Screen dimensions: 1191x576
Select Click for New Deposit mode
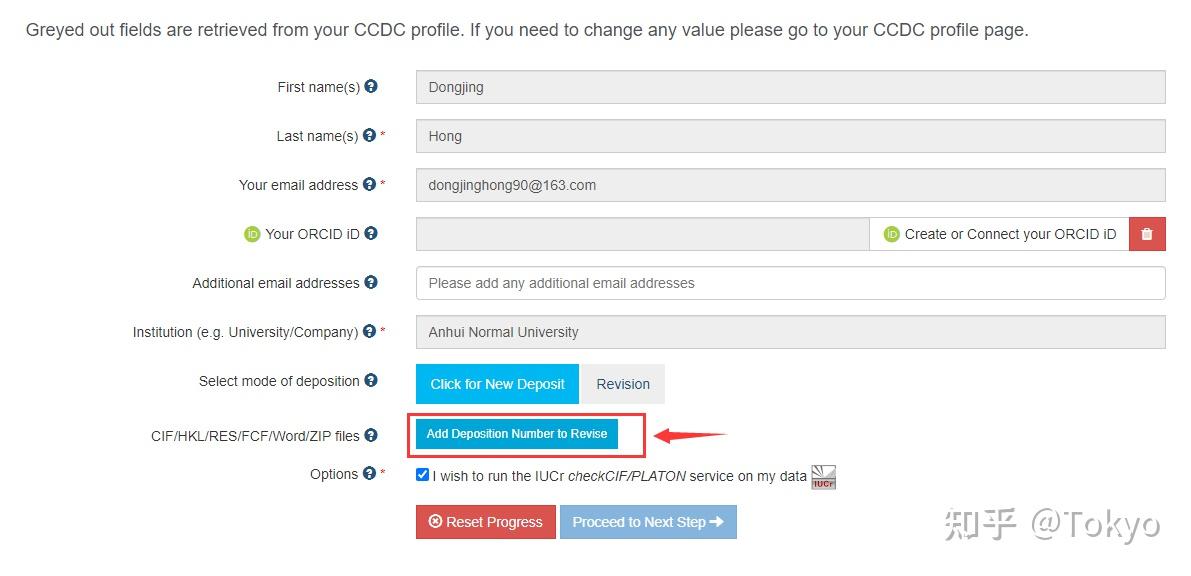(497, 384)
